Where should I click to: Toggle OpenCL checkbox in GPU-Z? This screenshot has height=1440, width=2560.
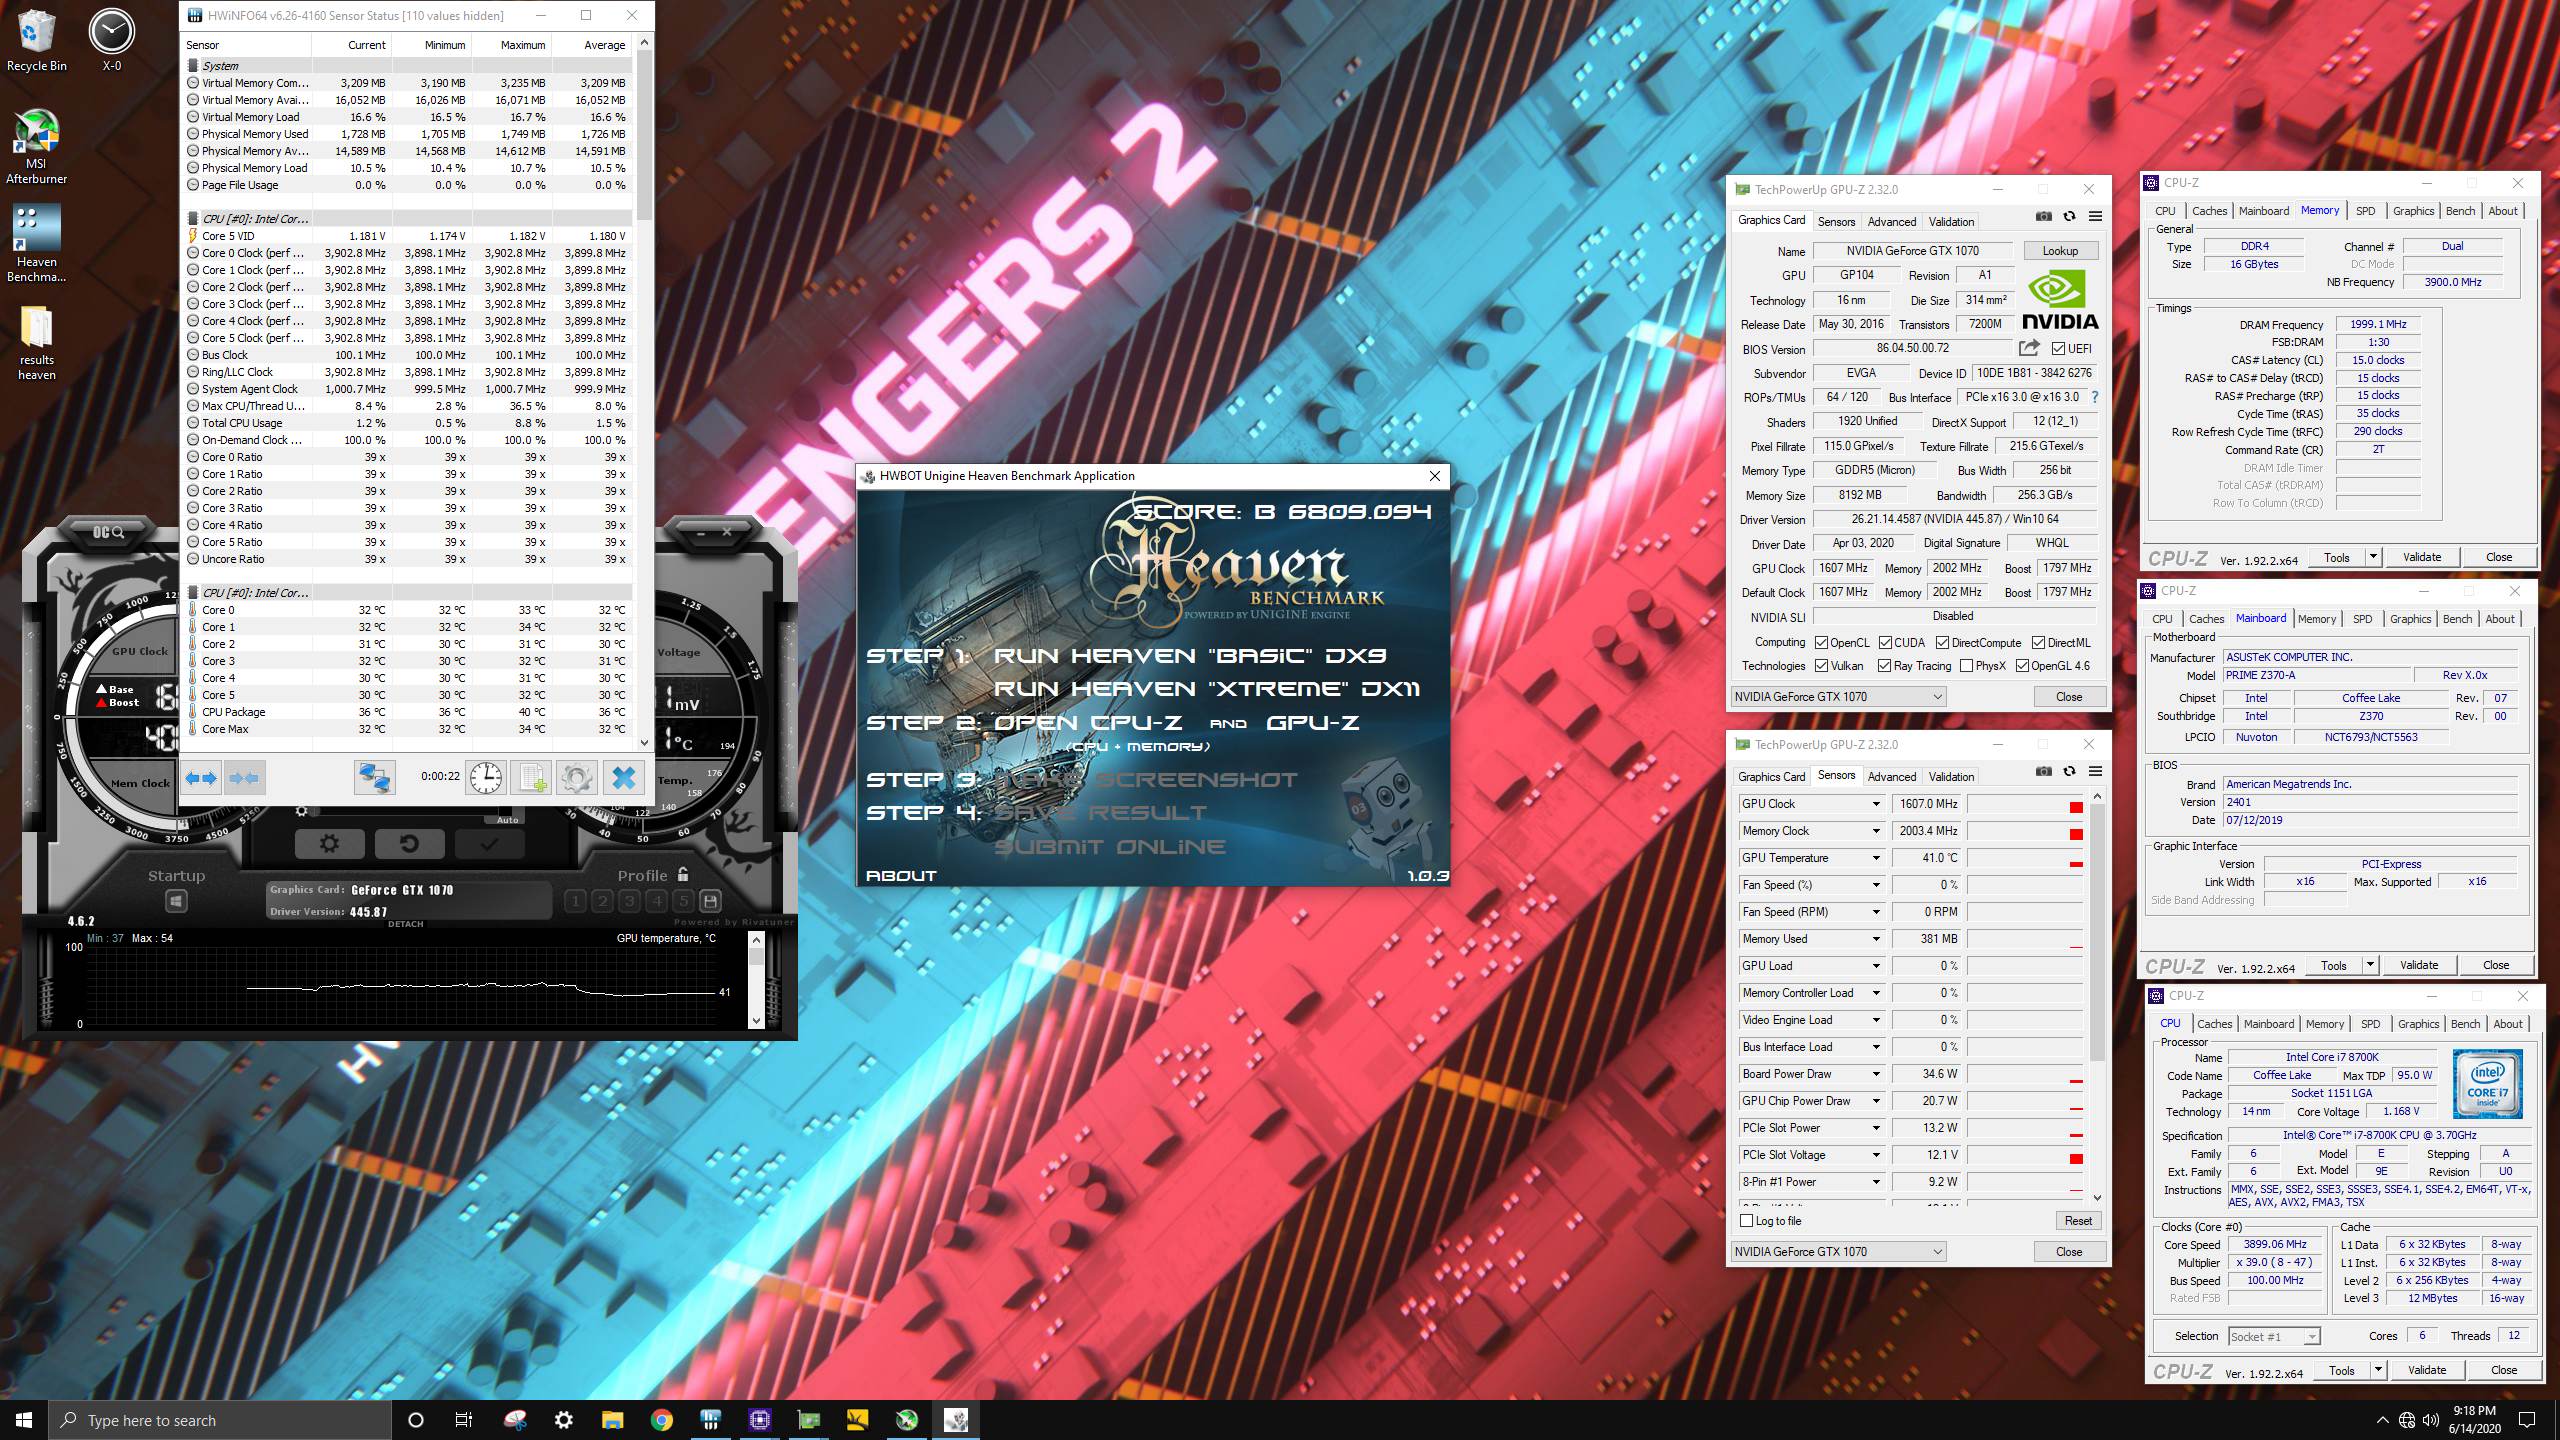click(x=1822, y=643)
